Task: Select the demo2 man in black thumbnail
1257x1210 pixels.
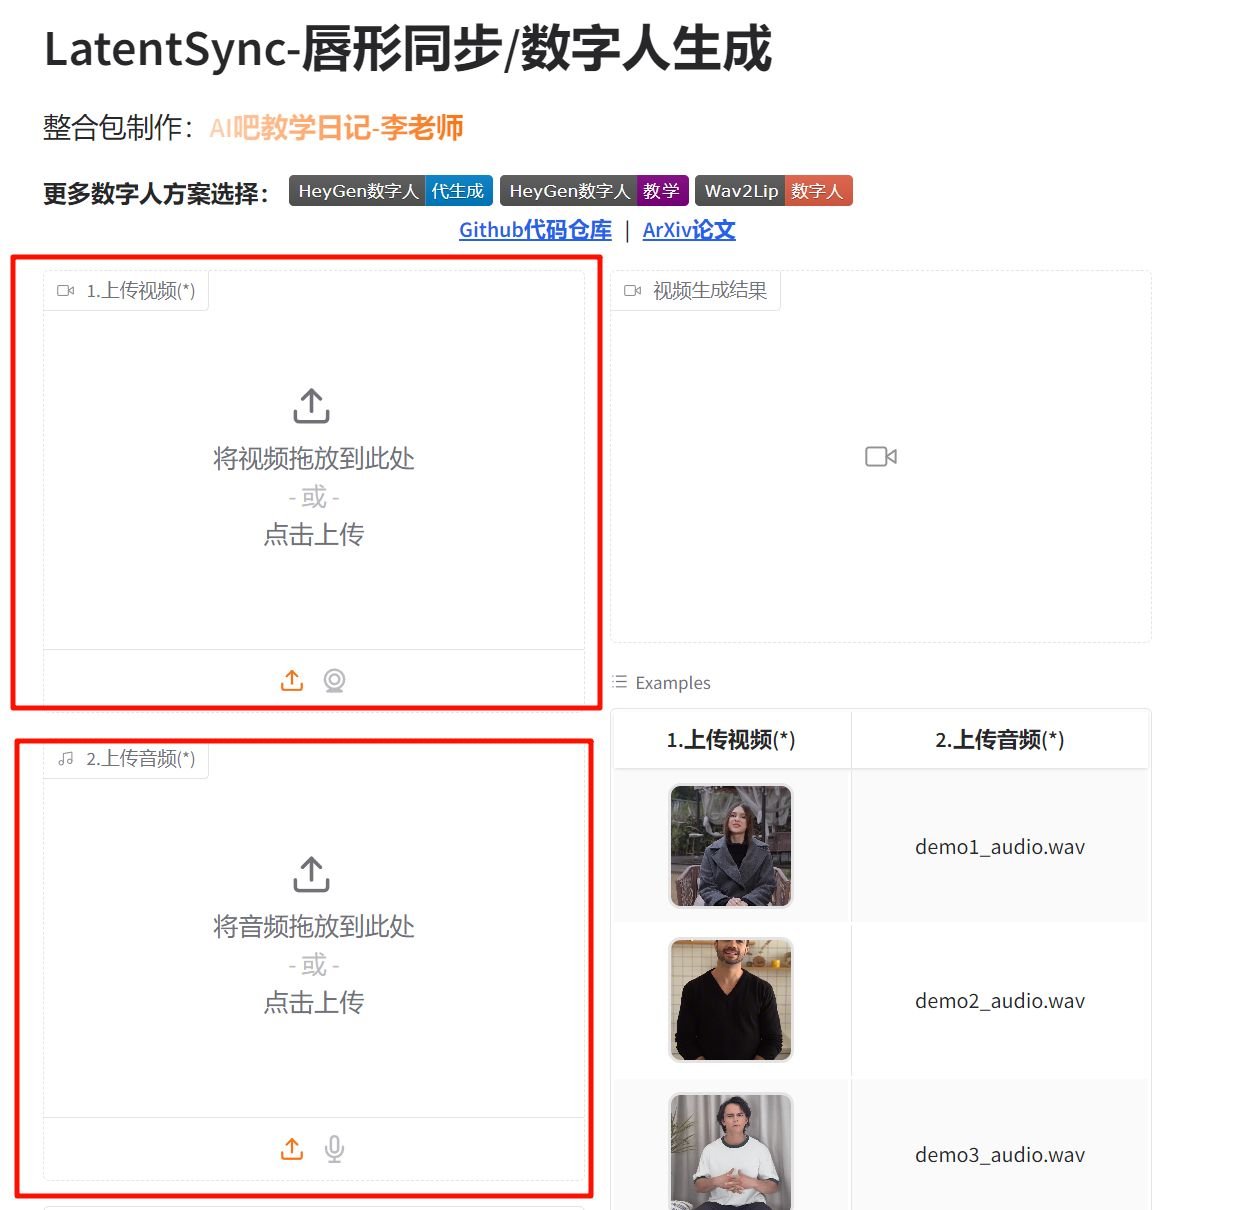Action: (730, 999)
